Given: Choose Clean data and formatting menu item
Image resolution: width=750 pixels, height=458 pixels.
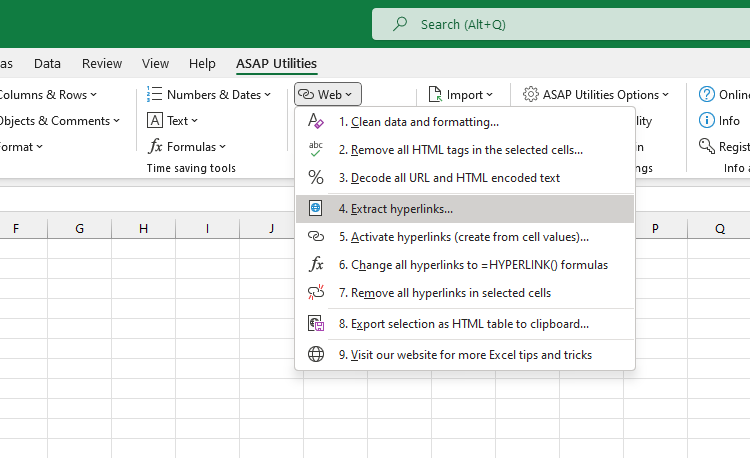Looking at the screenshot, I should coord(465,121).
